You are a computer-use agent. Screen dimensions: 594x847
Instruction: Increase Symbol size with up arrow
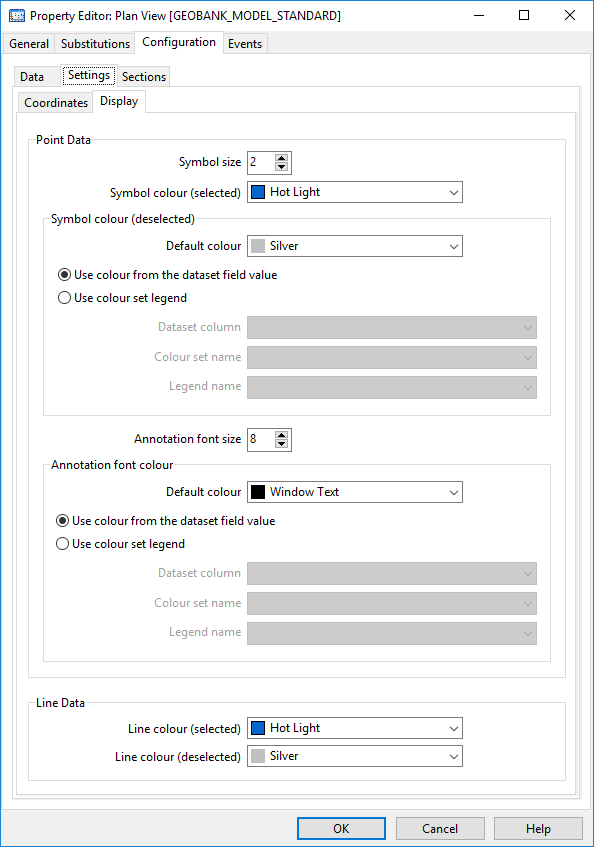point(281,158)
